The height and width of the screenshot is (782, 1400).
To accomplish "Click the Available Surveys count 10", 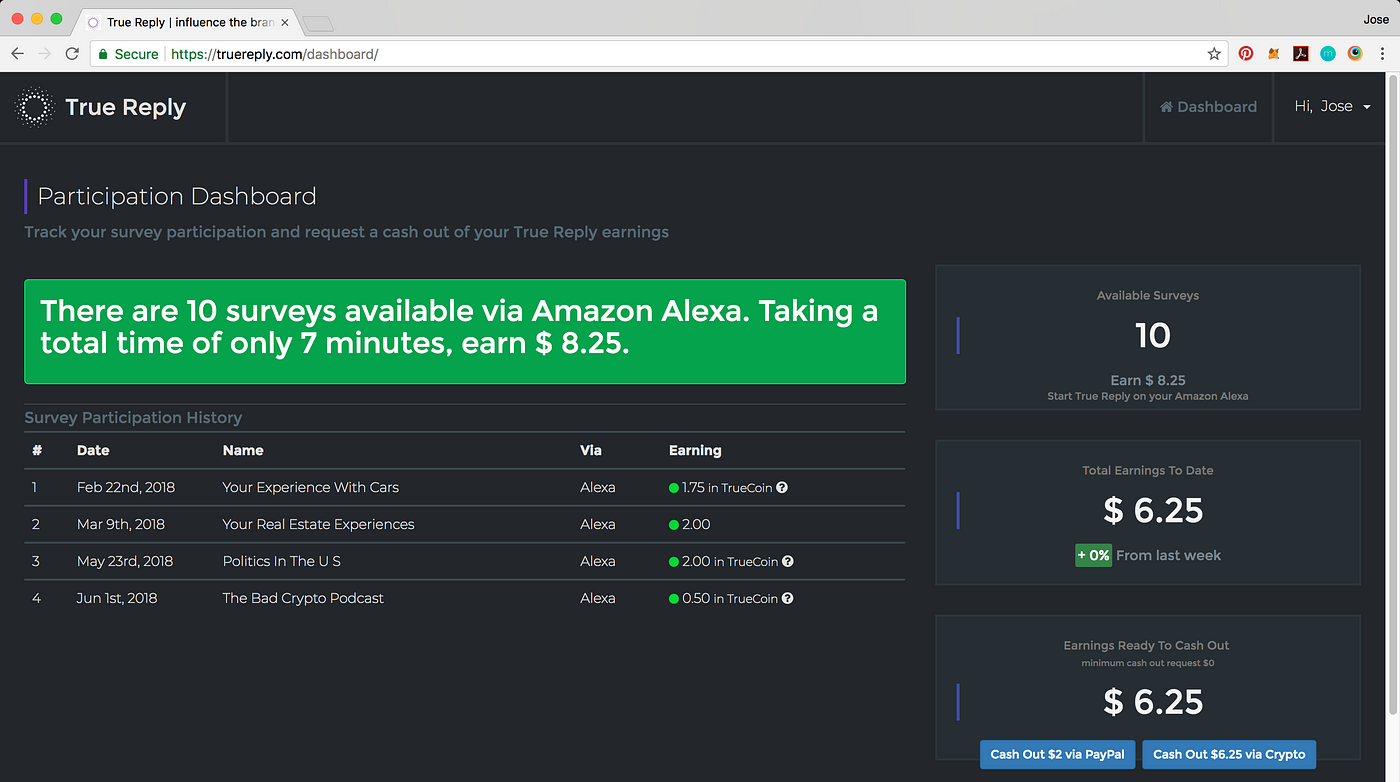I will (1152, 336).
